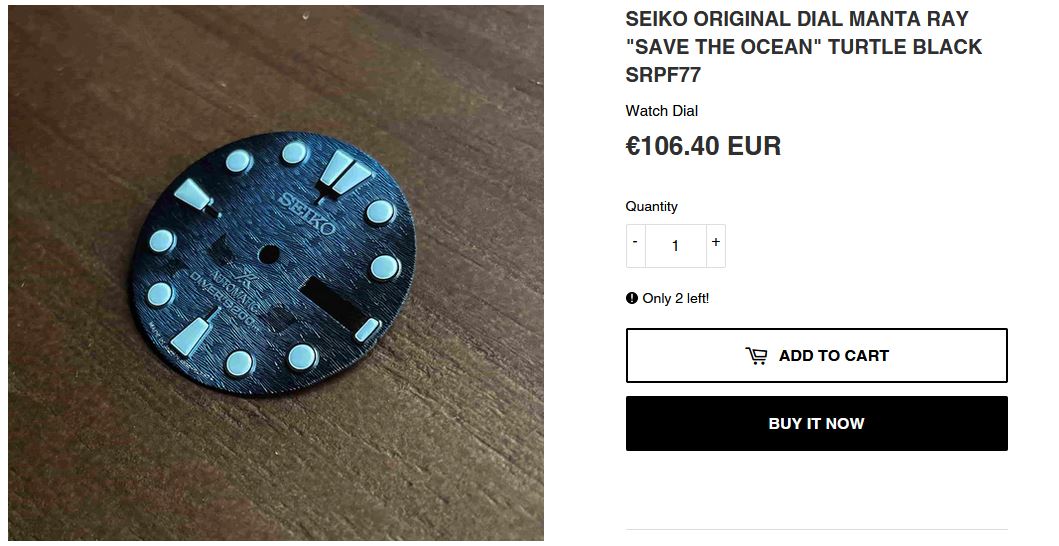Click the exclamation icon beside Only 2 left
The width and height of the screenshot is (1059, 546).
631,298
